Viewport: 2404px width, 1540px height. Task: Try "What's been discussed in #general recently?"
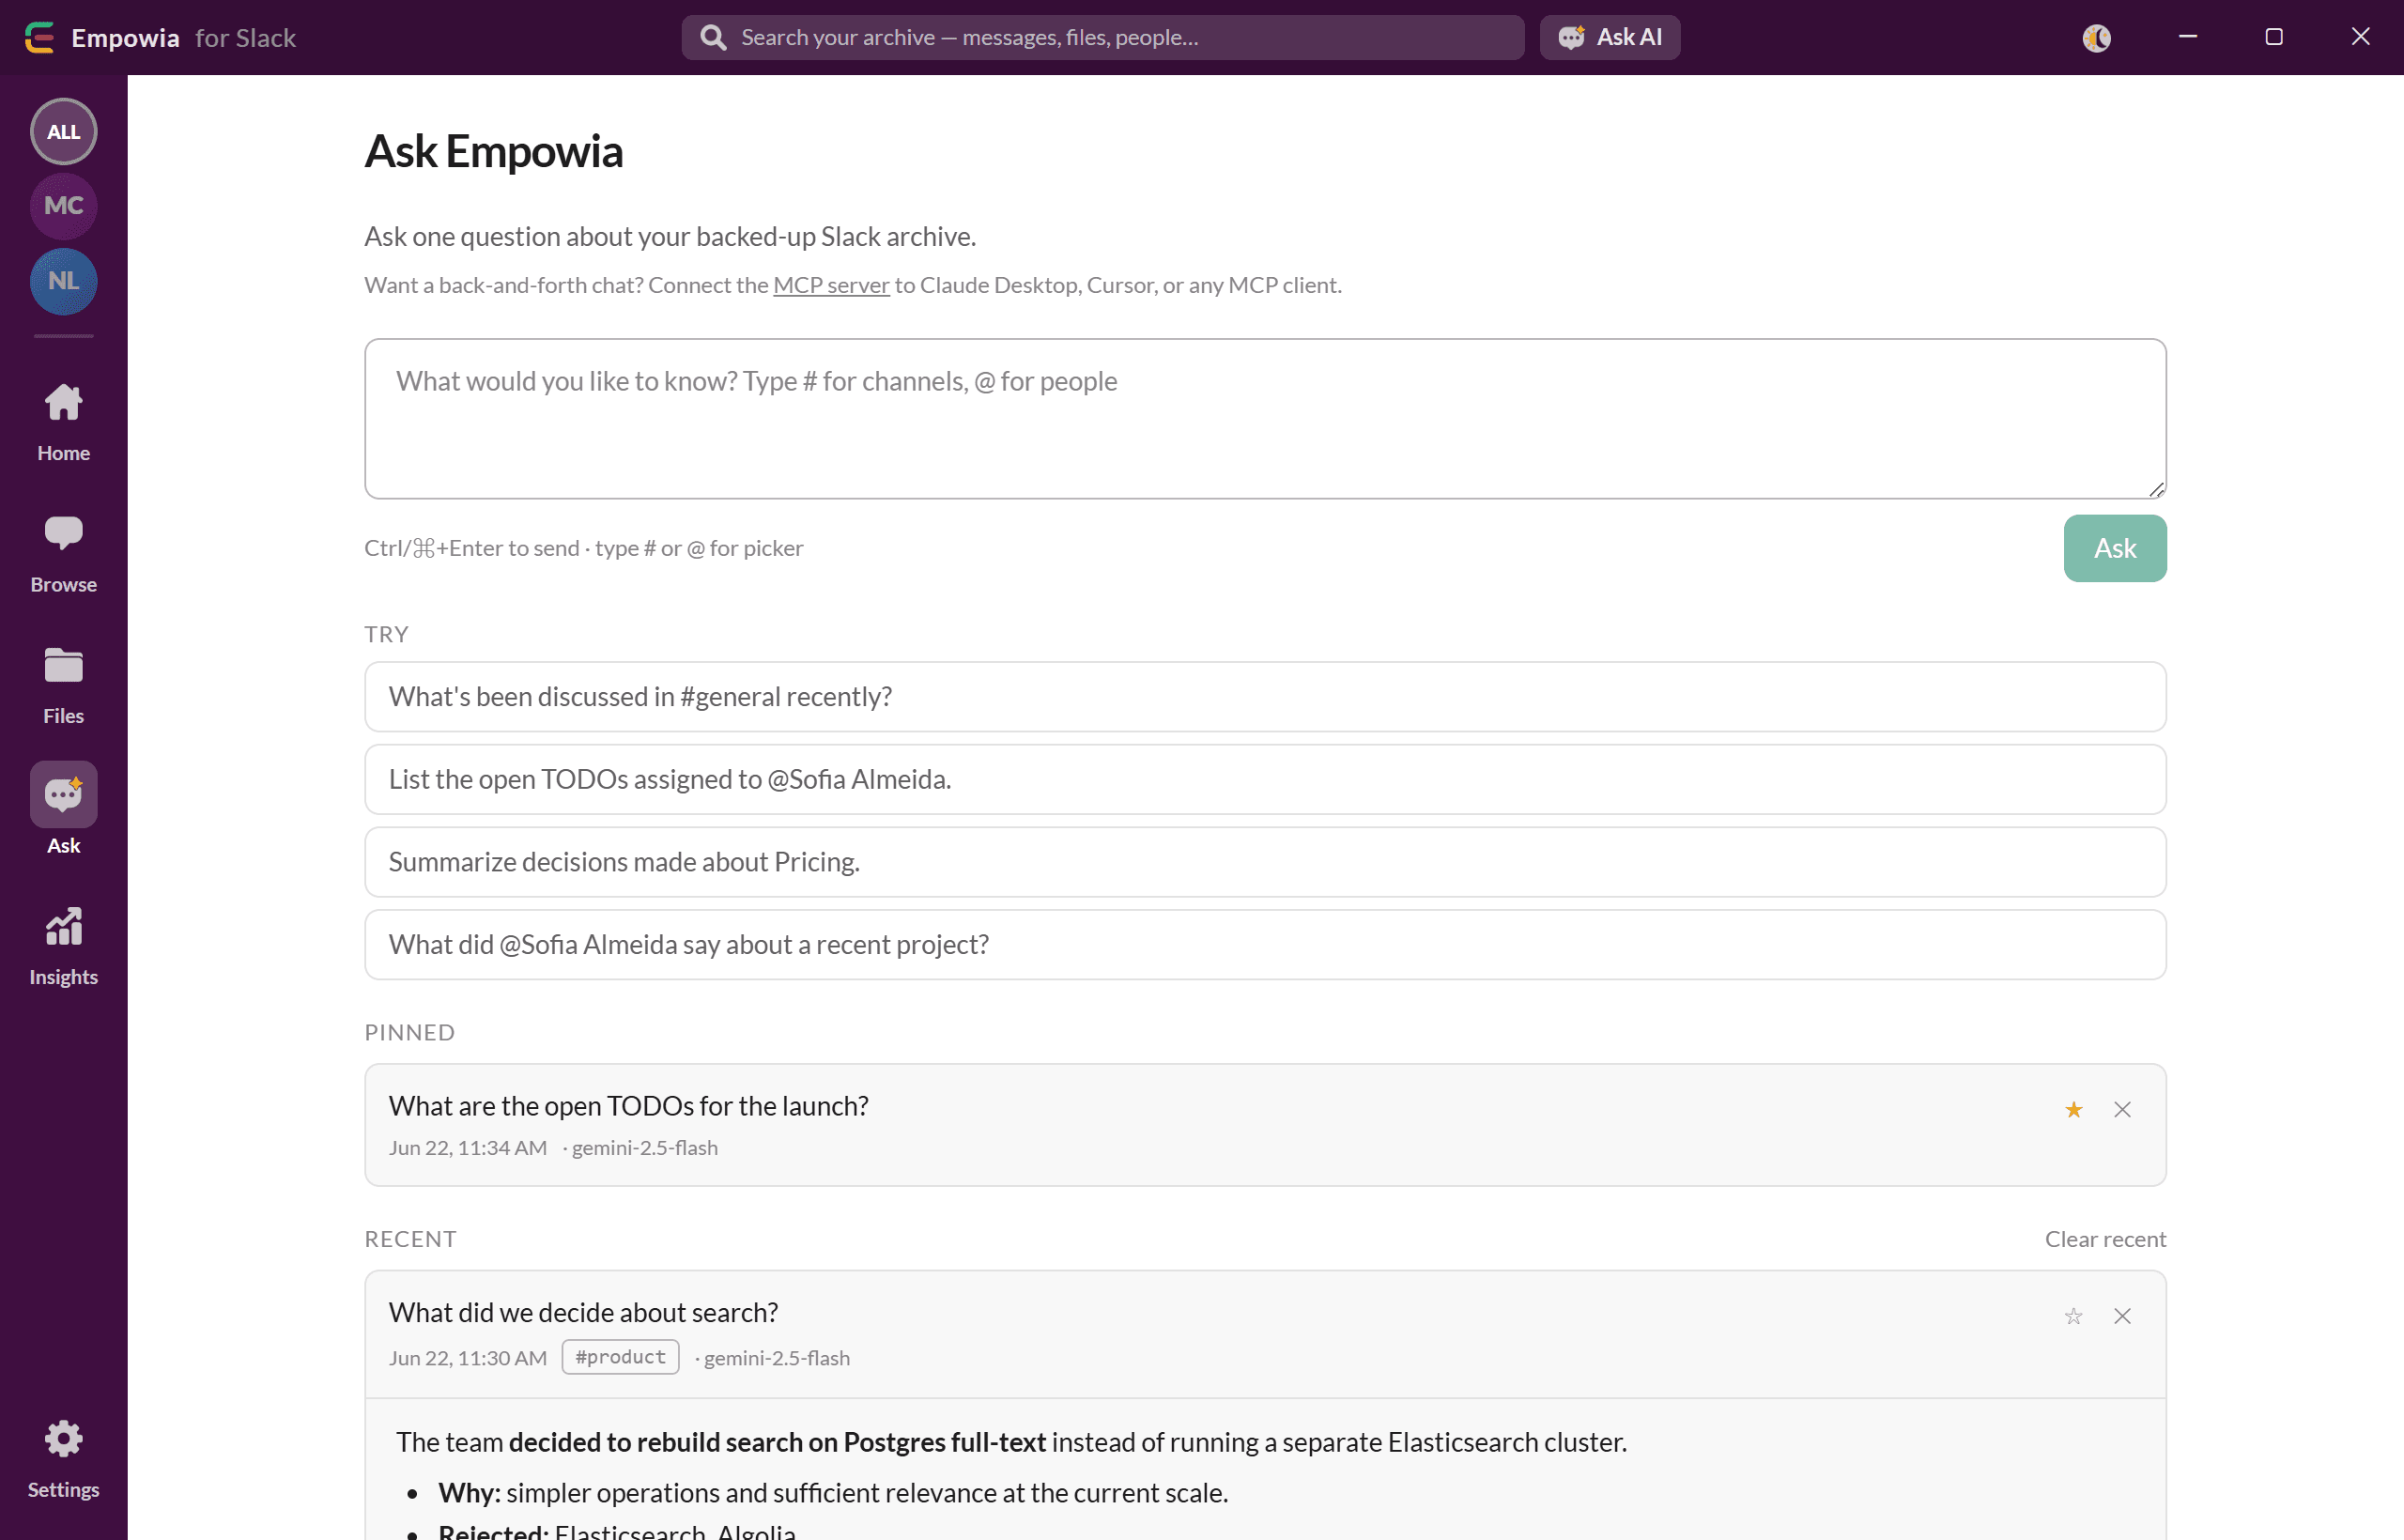pos(1265,697)
